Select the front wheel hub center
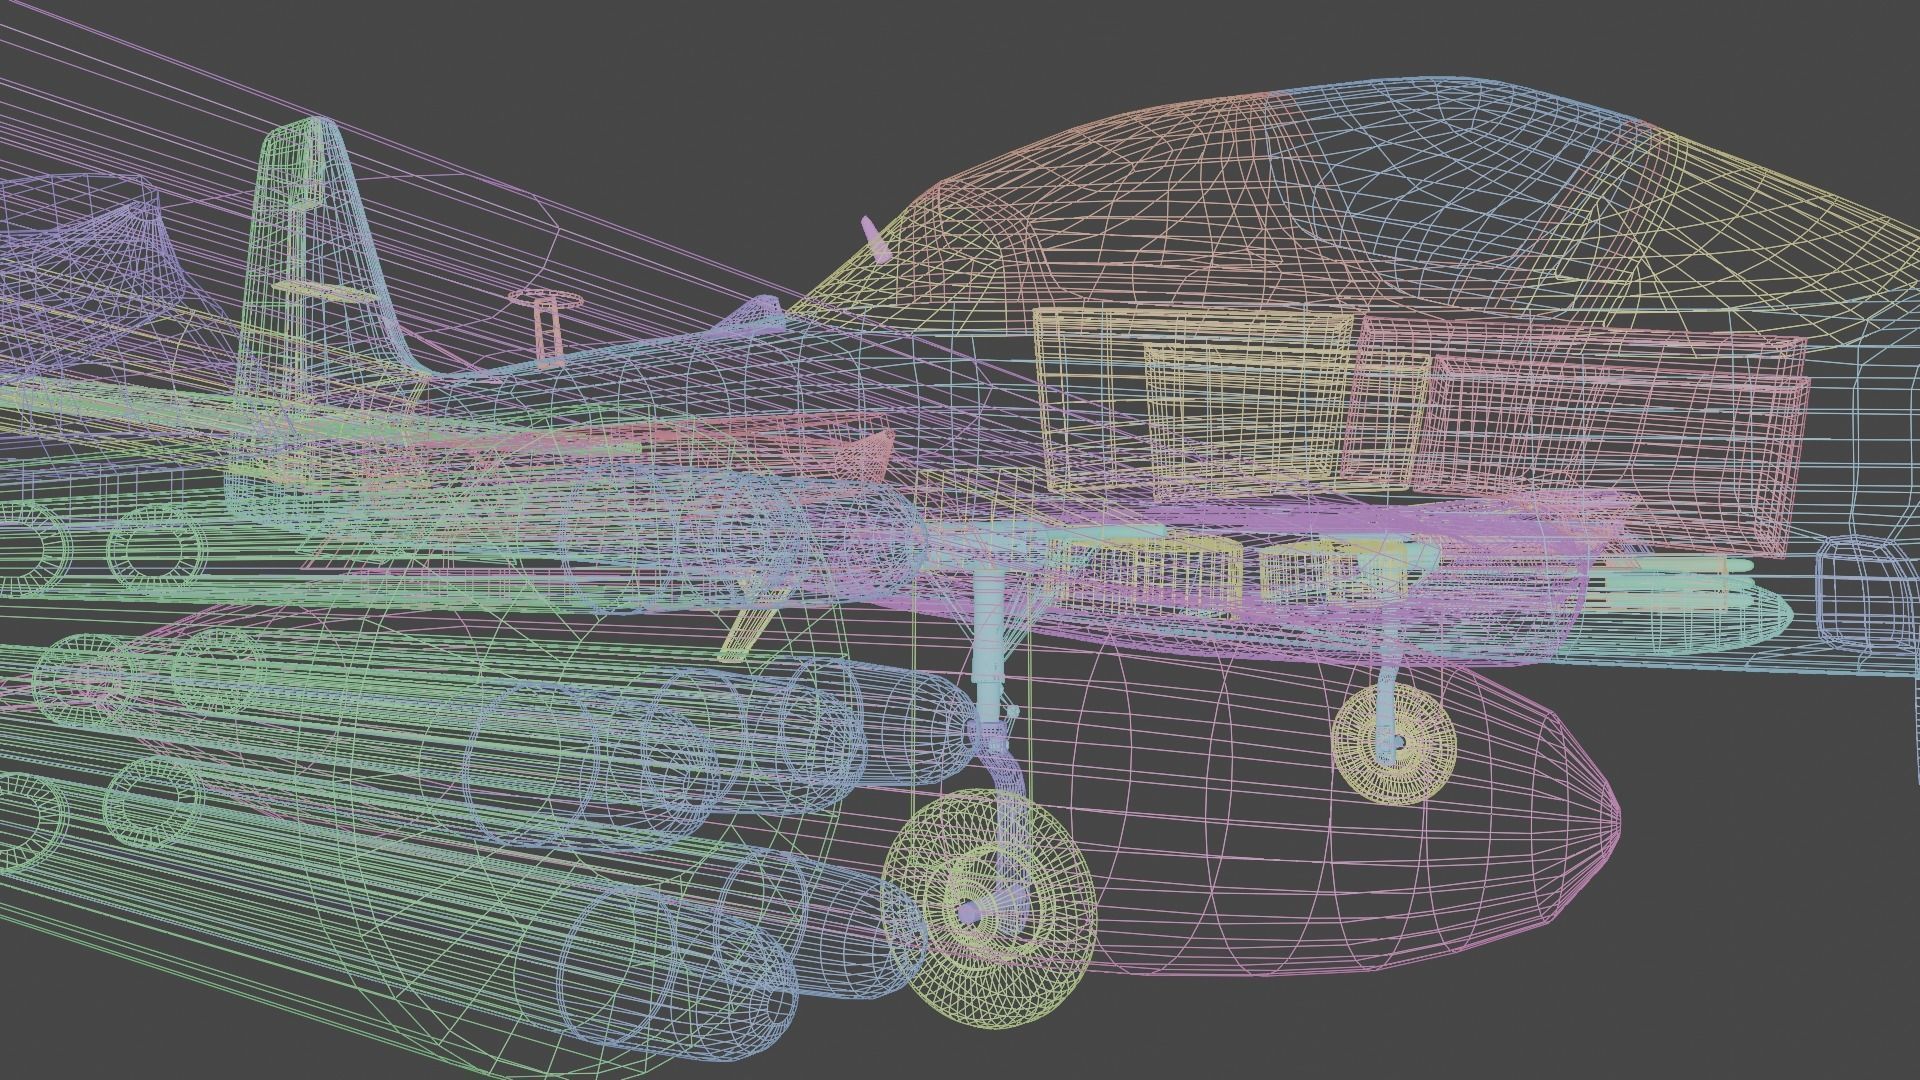The image size is (1920, 1080). click(970, 912)
